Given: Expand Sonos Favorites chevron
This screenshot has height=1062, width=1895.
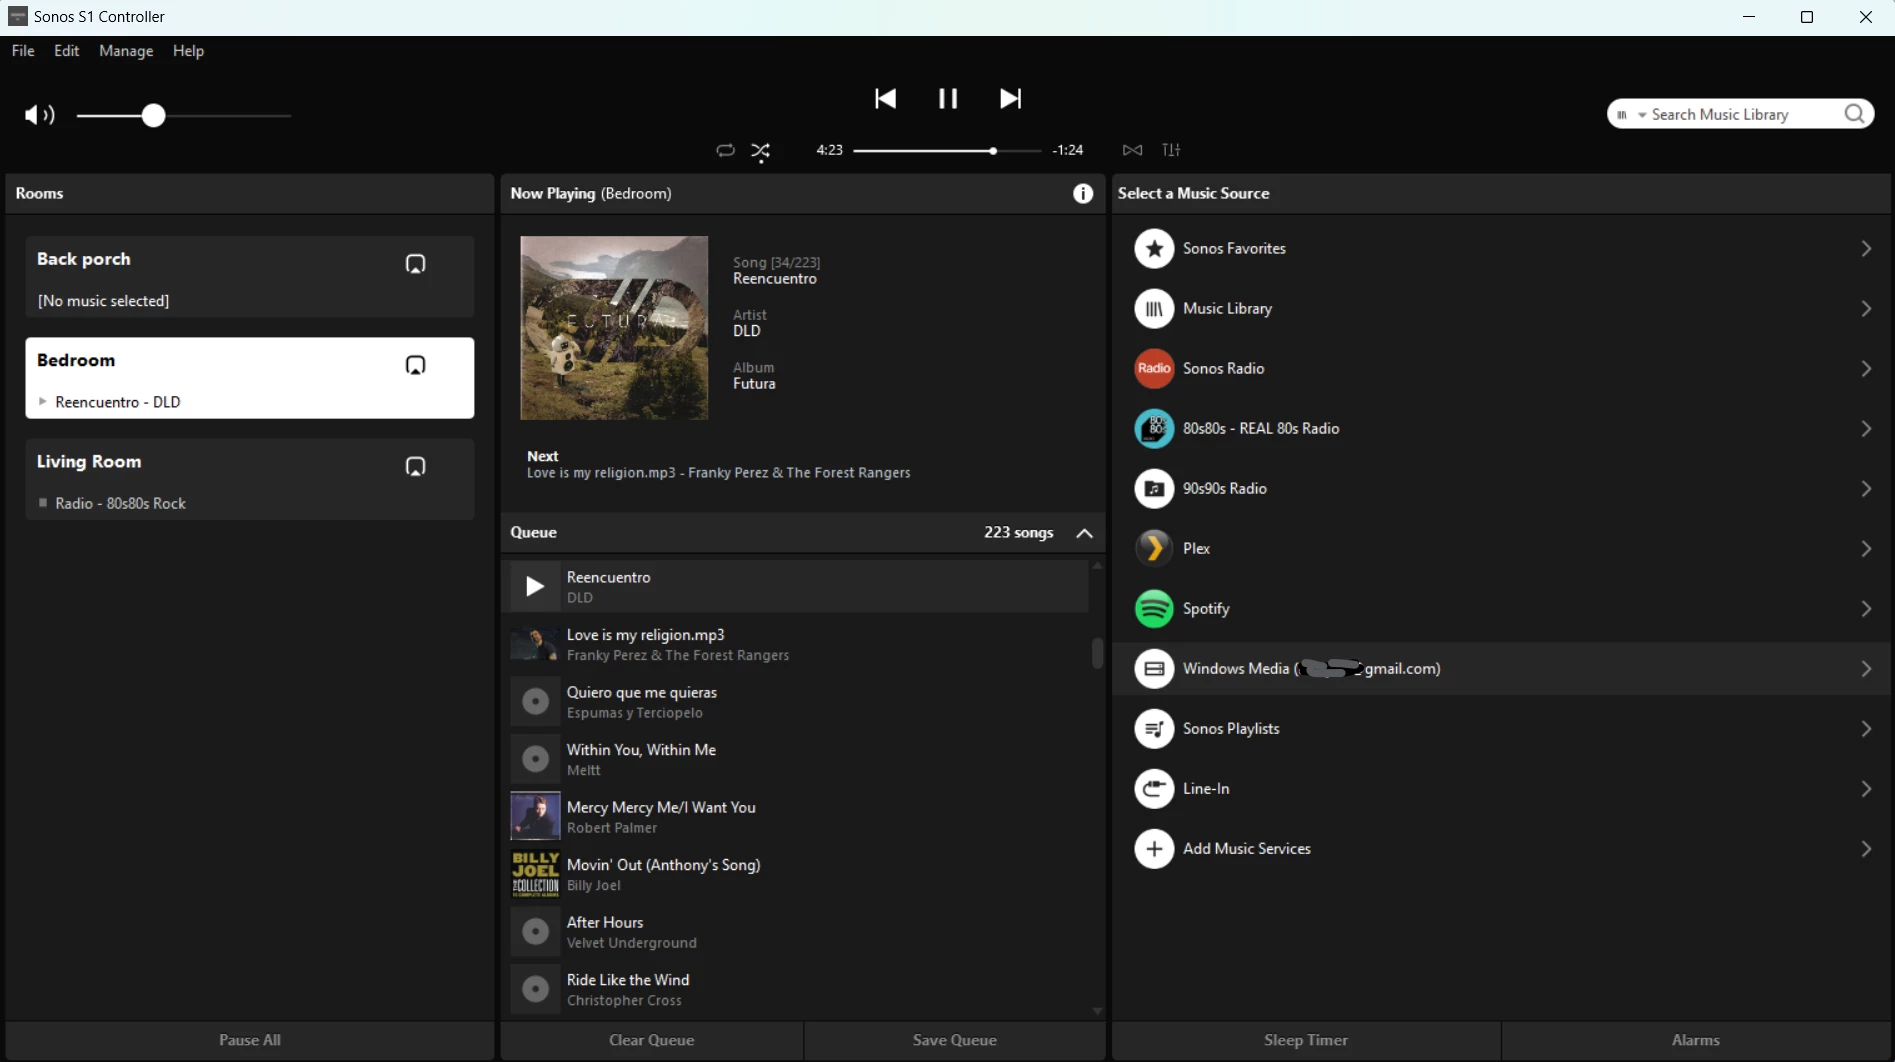Looking at the screenshot, I should point(1866,248).
